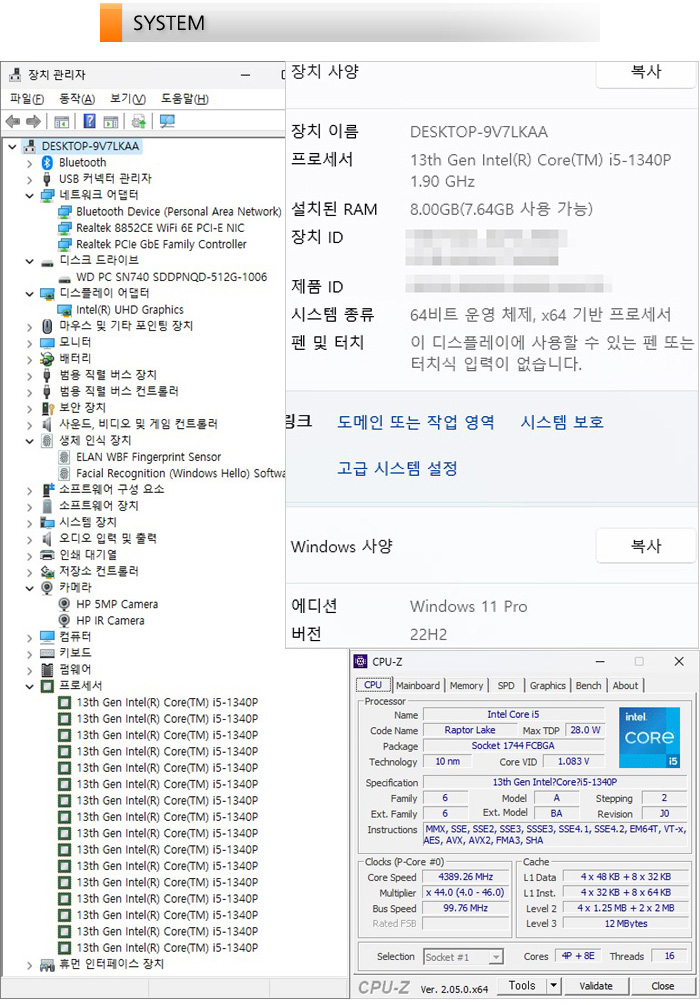
Task: Click the Intel Core i5 logo in CPU-Z
Action: (649, 737)
